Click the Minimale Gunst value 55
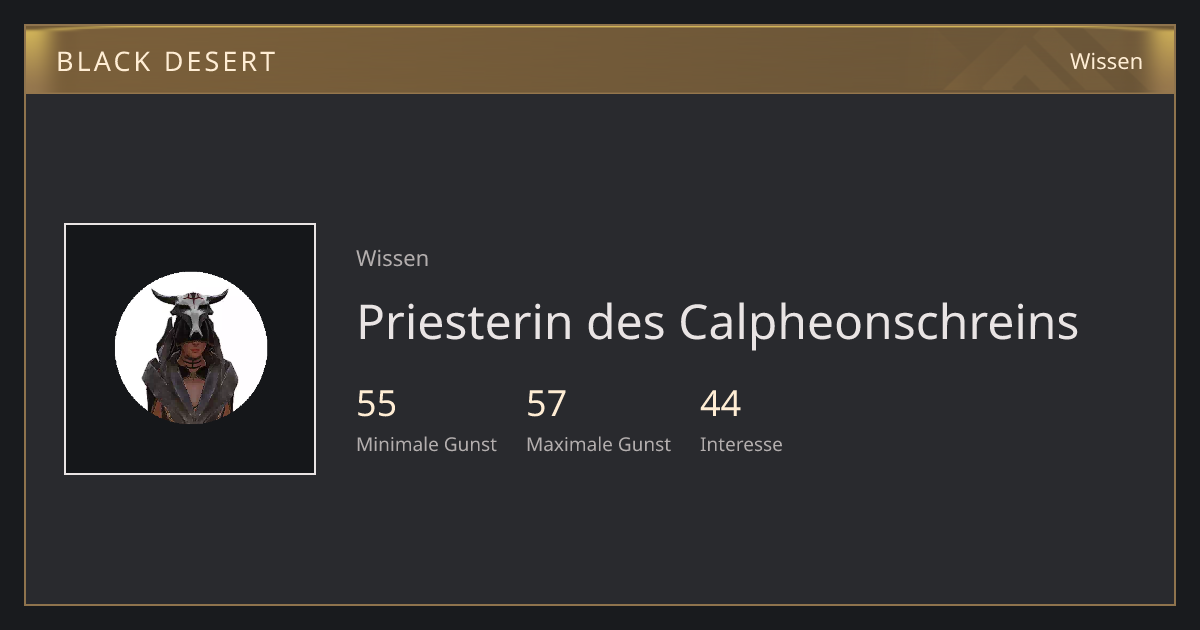Screen dimensions: 1200x630 377,404
